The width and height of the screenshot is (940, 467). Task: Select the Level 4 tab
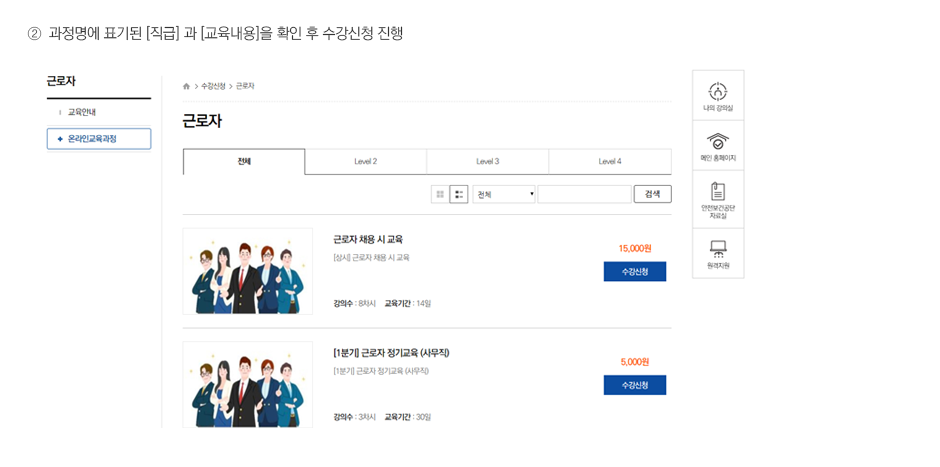(610, 162)
